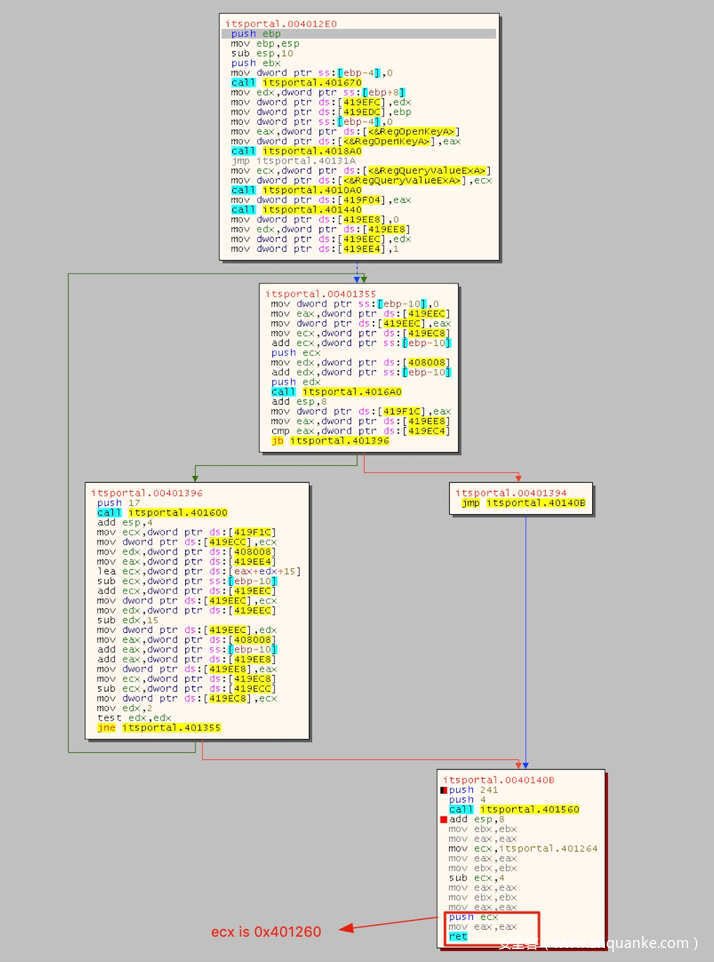Click the call itsportal.4018A0 instruction

pyautogui.click(x=285, y=150)
